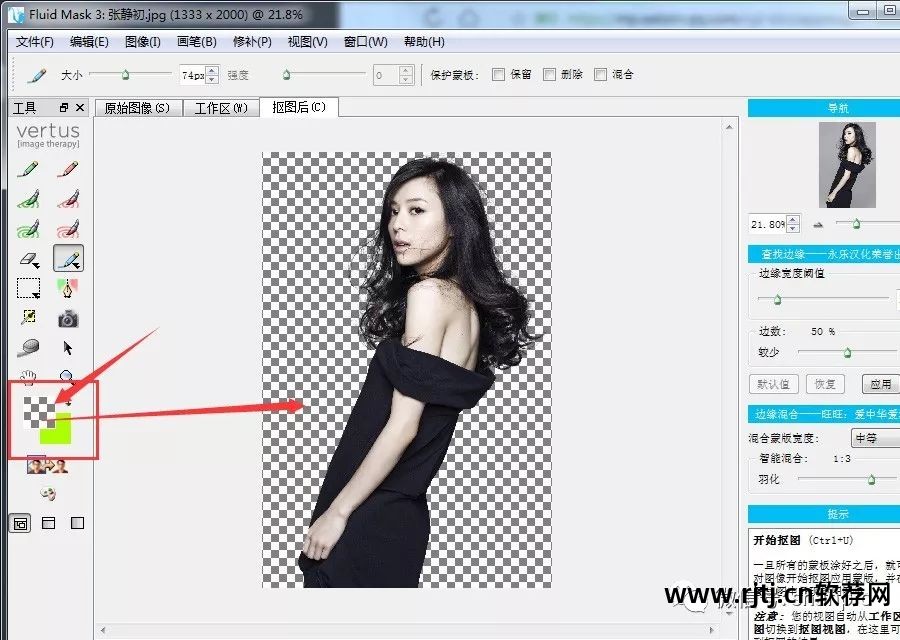Viewport: 900px width, 640px height.
Task: Open the 画笔(B) menu
Action: [x=196, y=41]
